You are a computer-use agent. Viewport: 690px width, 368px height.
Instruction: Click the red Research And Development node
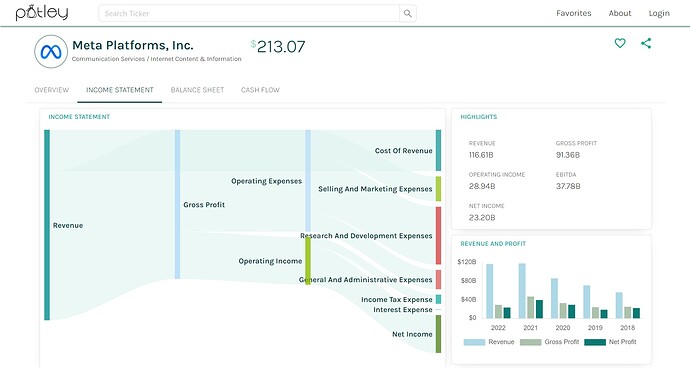438,236
